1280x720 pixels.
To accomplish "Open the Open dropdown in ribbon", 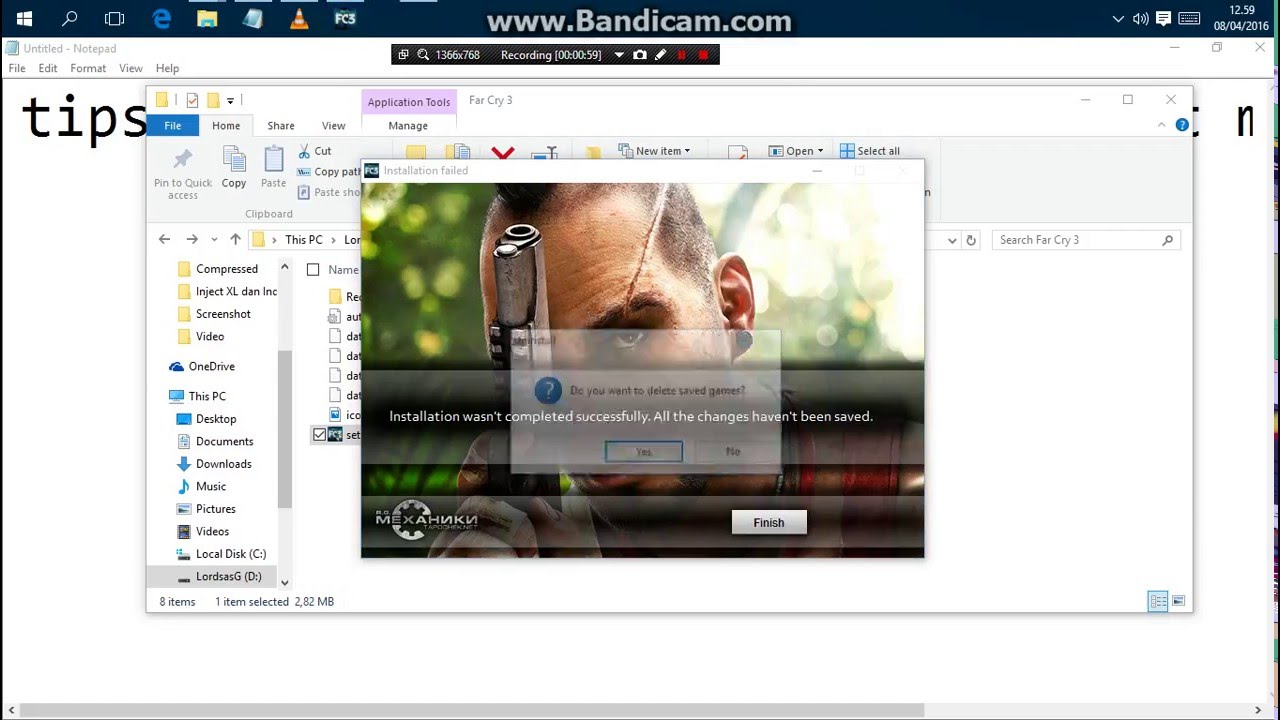I will click(796, 151).
